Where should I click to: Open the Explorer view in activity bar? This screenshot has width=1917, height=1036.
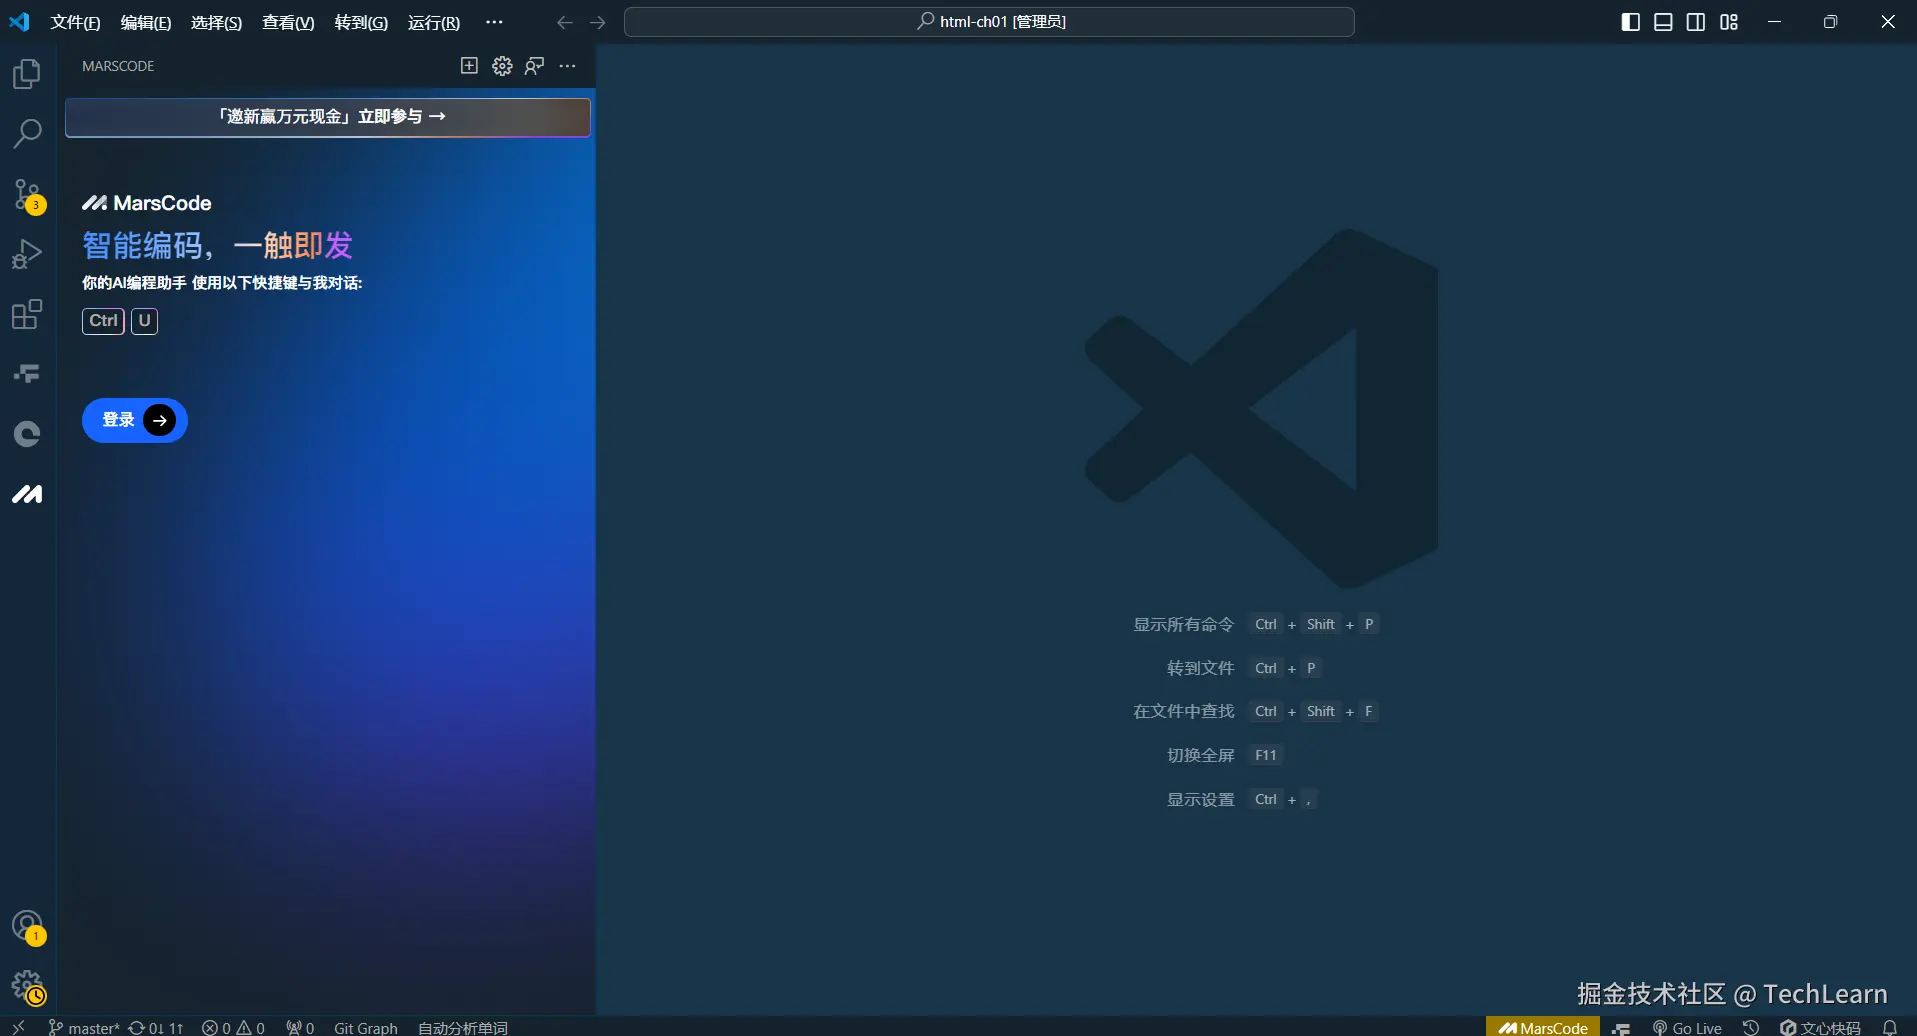pyautogui.click(x=27, y=74)
